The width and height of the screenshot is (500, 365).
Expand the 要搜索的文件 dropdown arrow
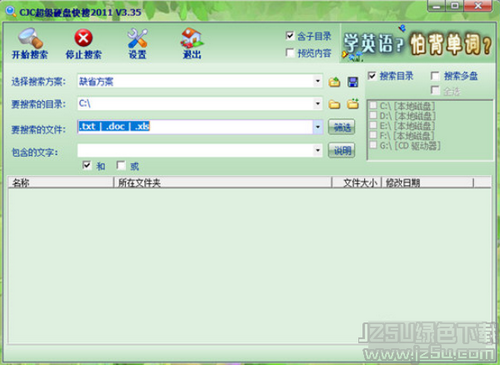click(318, 127)
